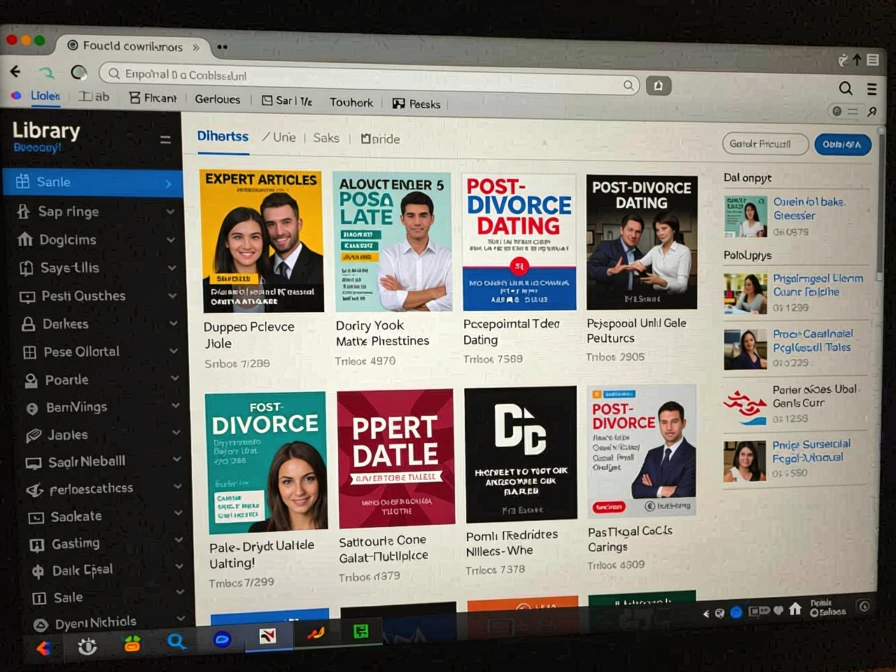This screenshot has height=672, width=896.
Task: Open the Sanle arrow in the sidebar
Action: tap(168, 183)
